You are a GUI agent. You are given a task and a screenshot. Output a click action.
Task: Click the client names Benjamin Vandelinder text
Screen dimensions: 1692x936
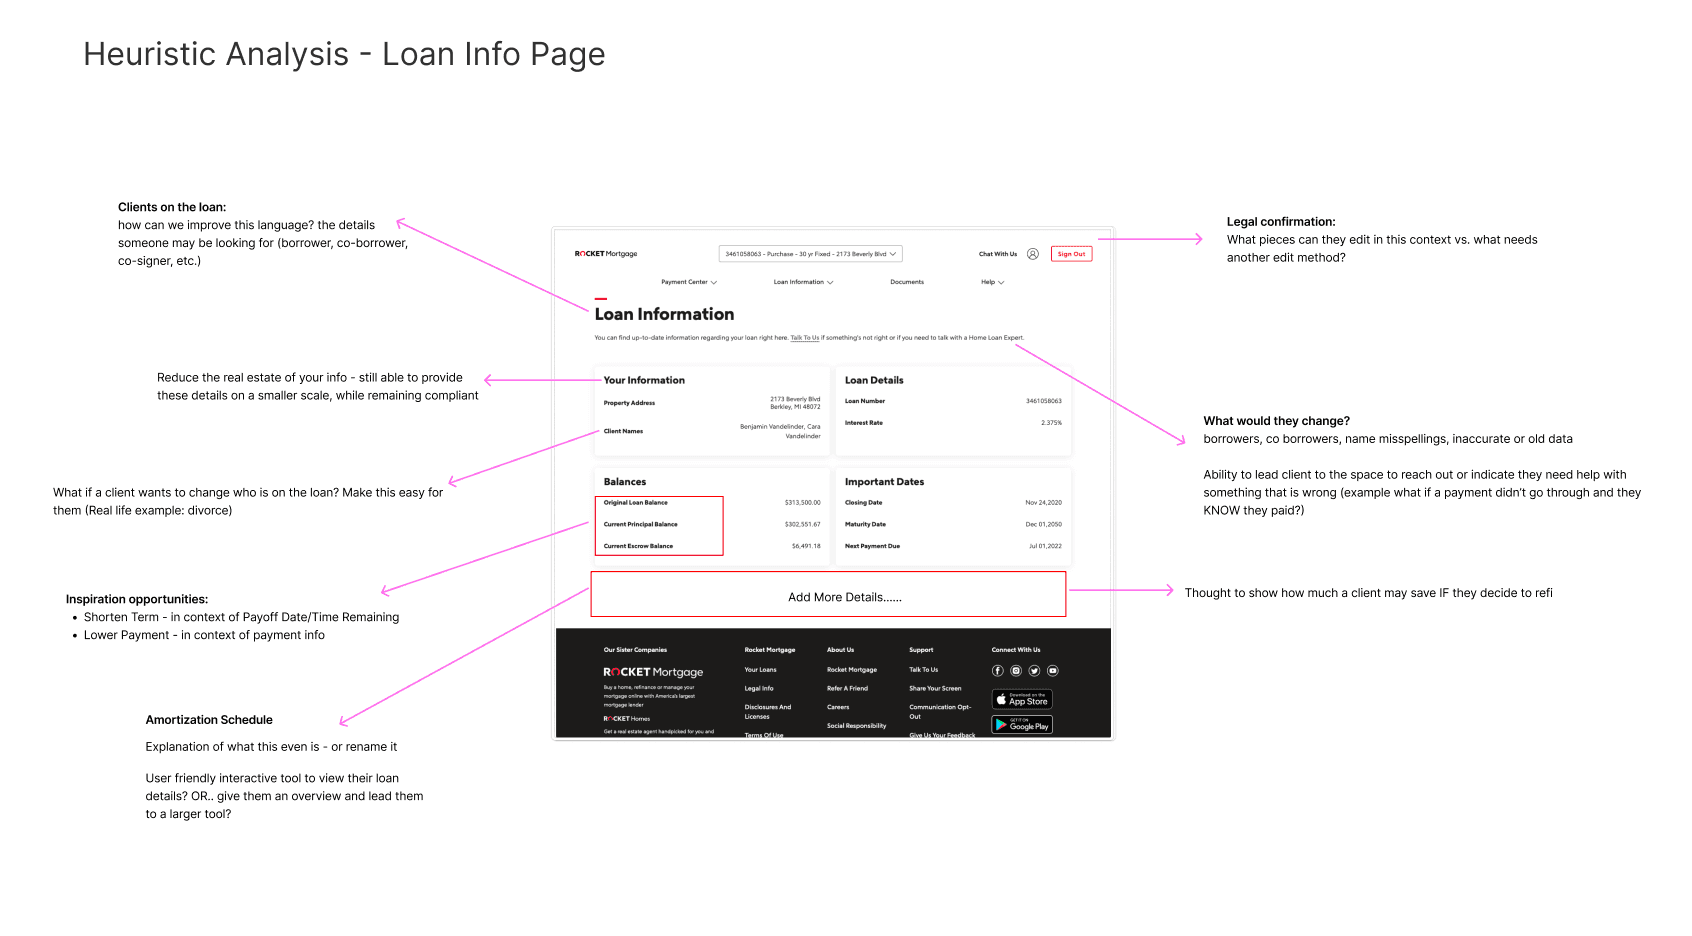[780, 431]
